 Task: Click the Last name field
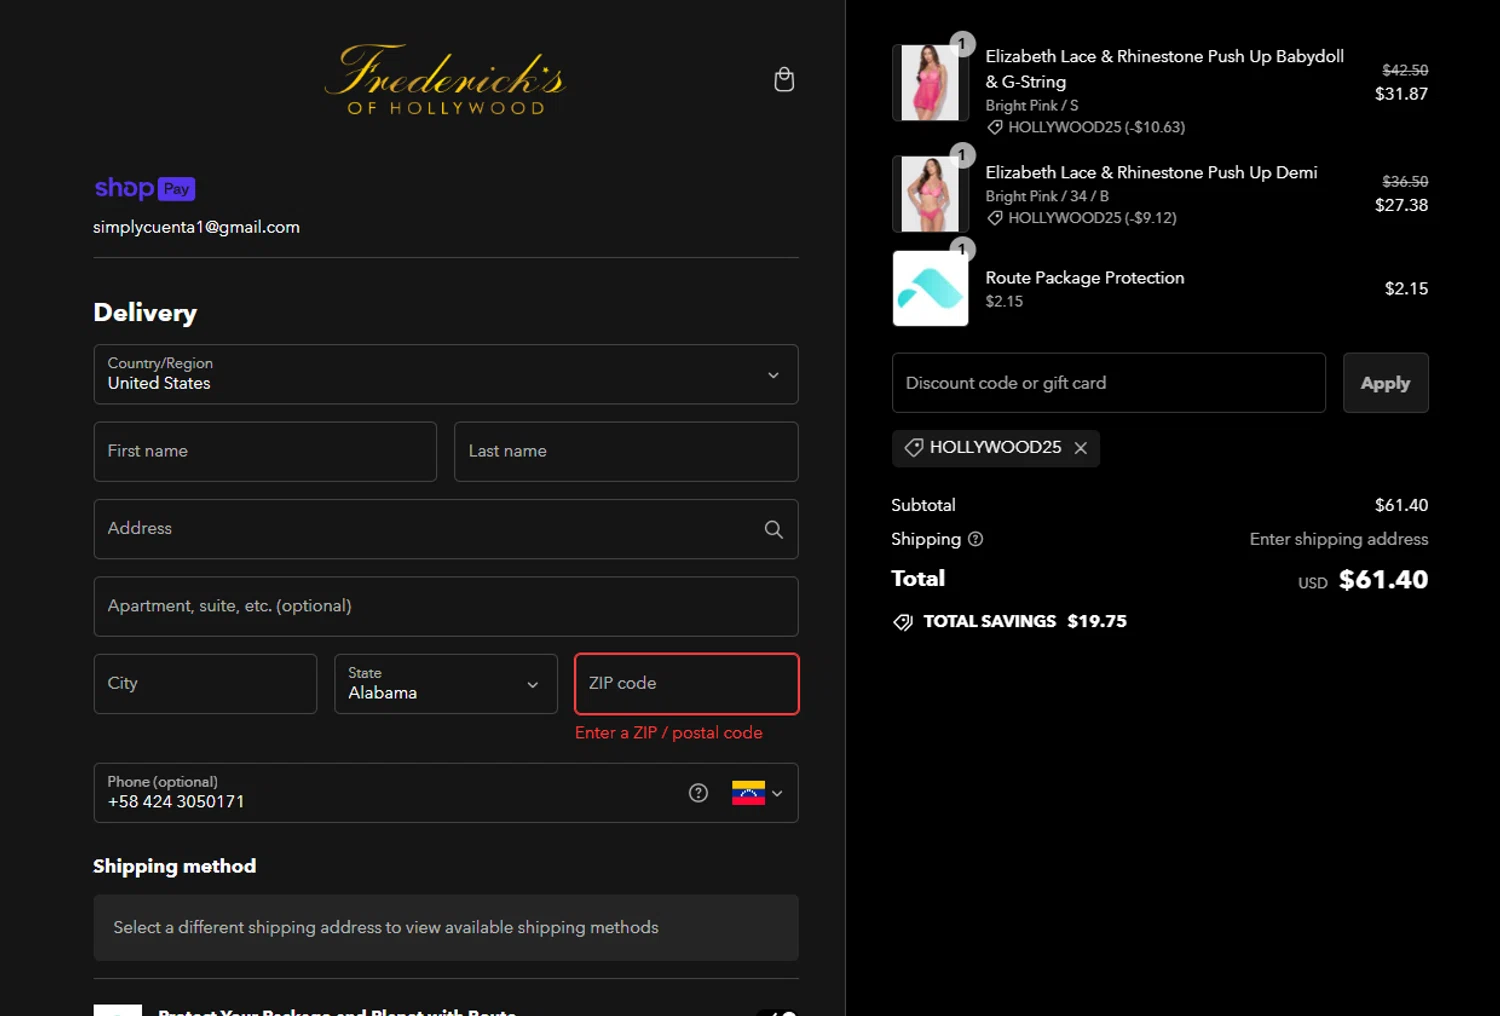626,451
